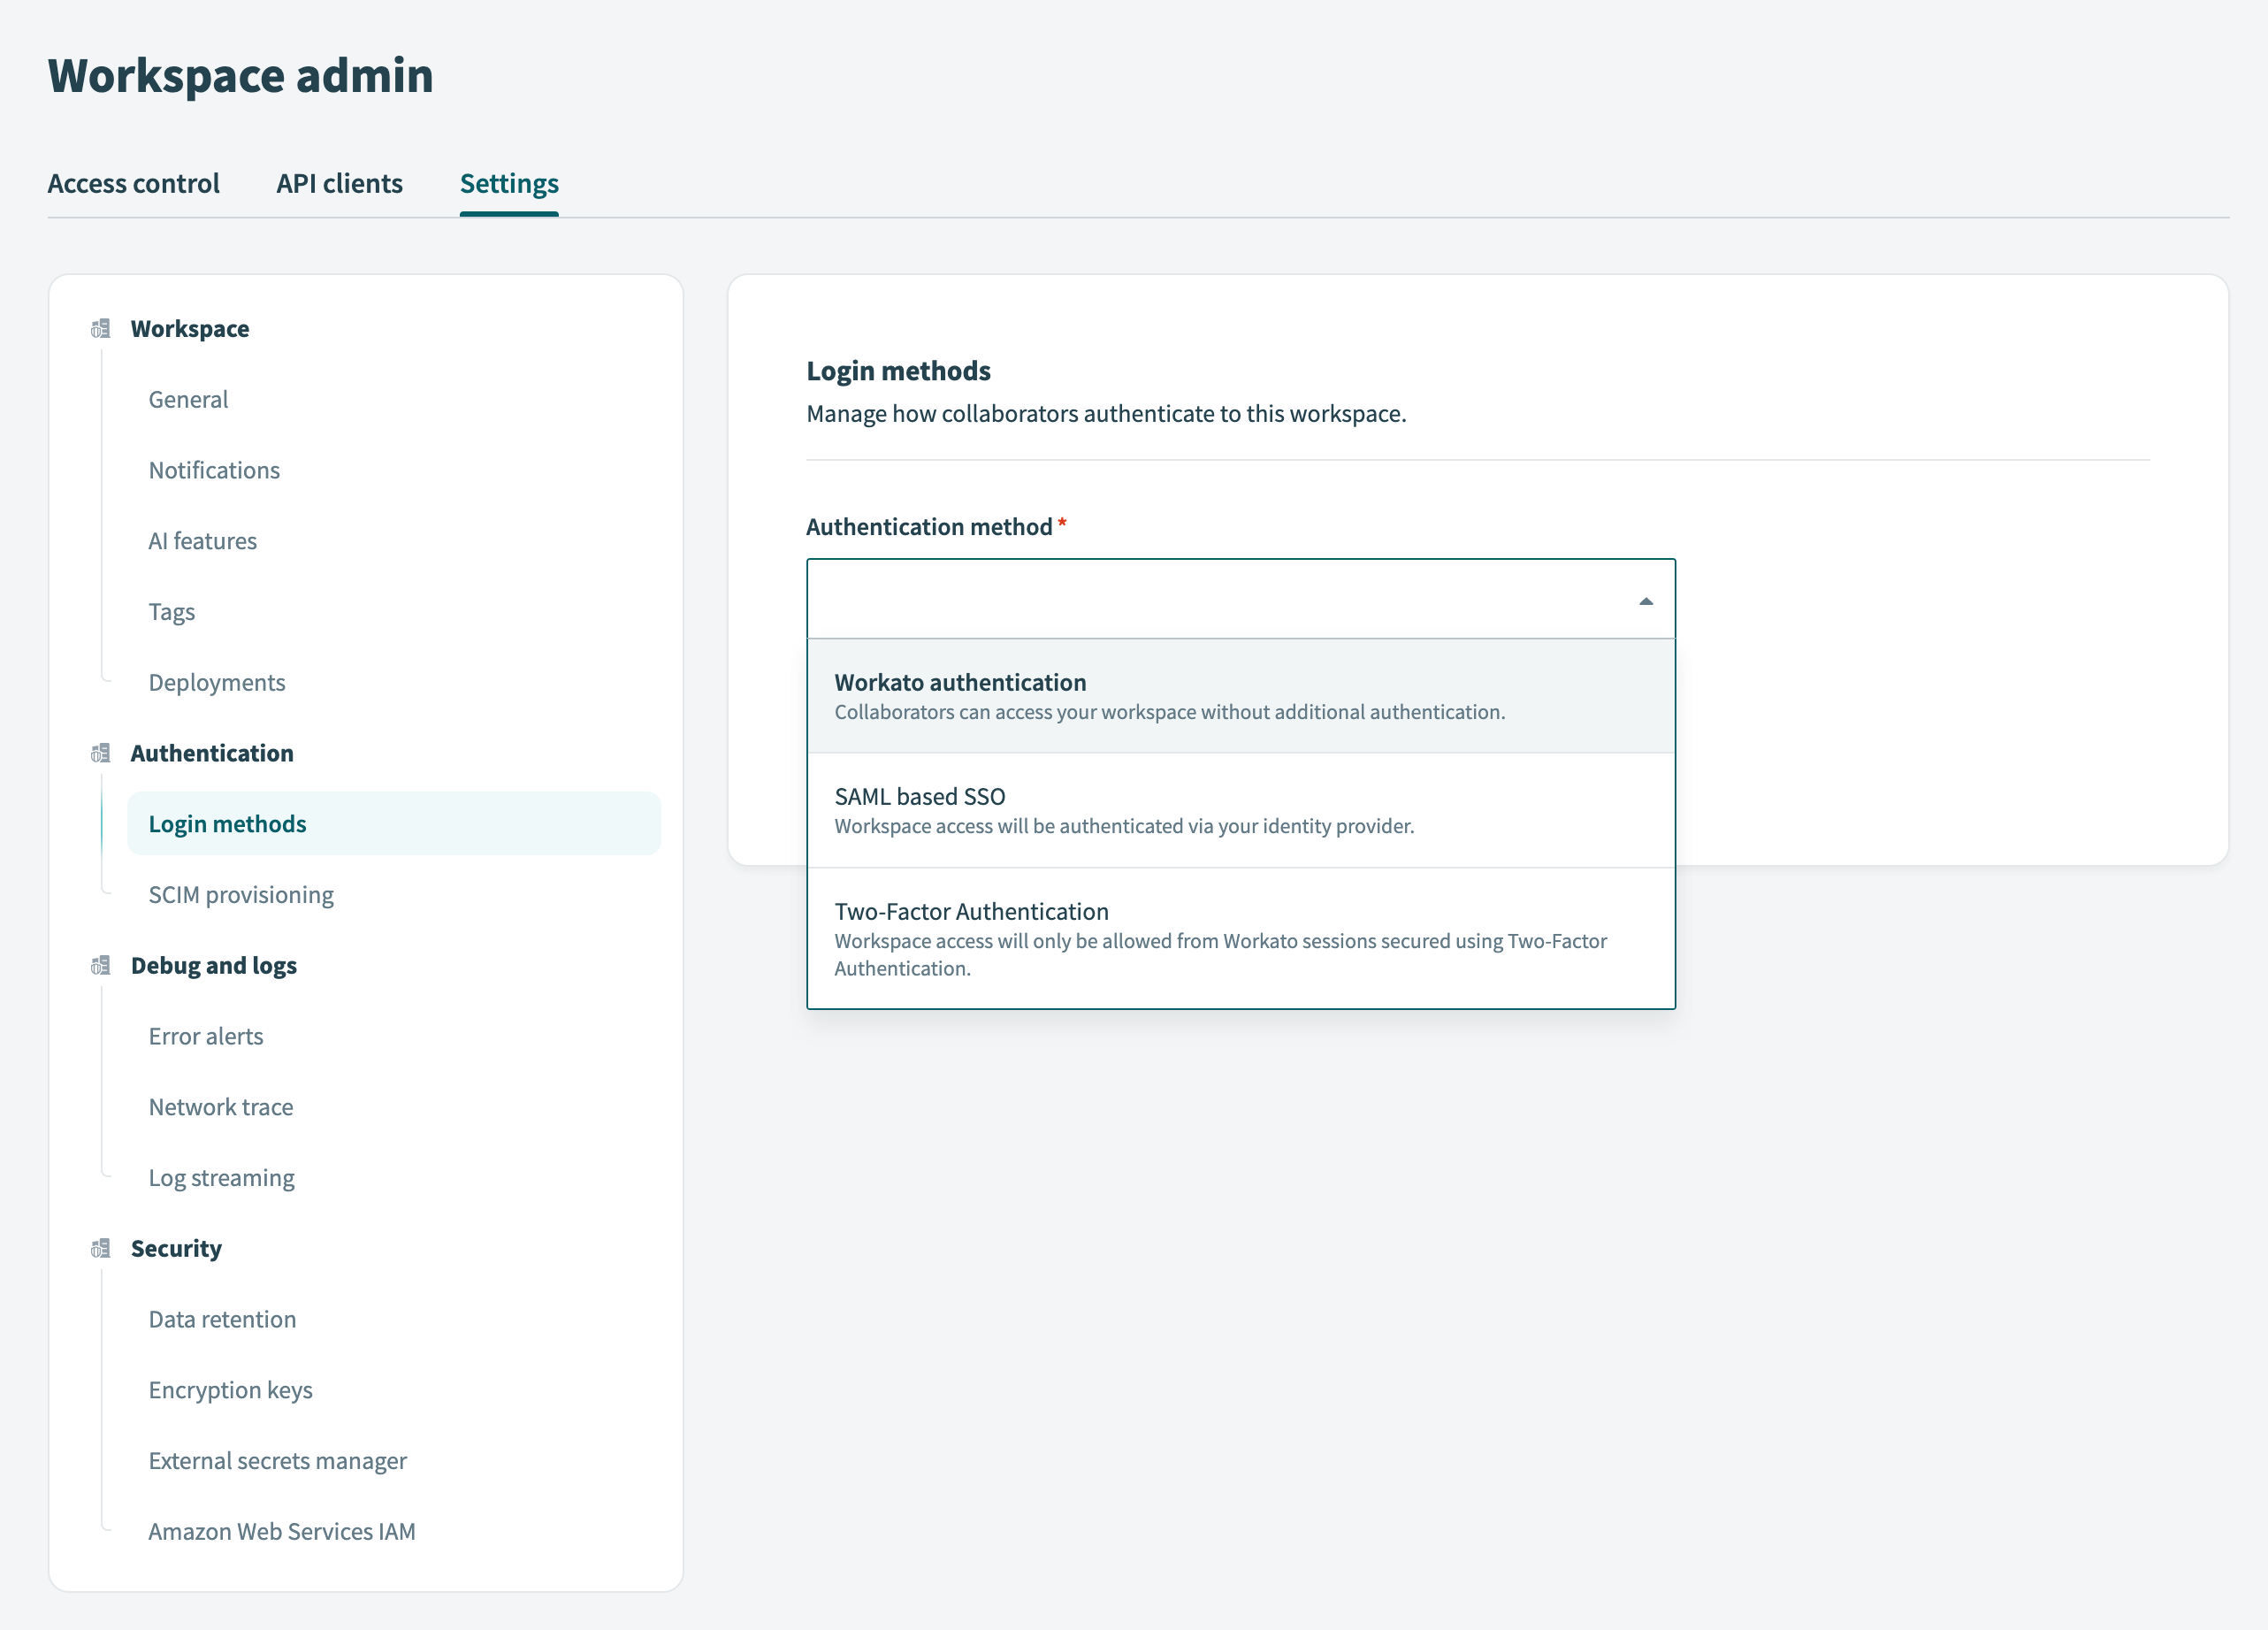The height and width of the screenshot is (1630, 2268).
Task: Open the AI features settings
Action: [203, 540]
